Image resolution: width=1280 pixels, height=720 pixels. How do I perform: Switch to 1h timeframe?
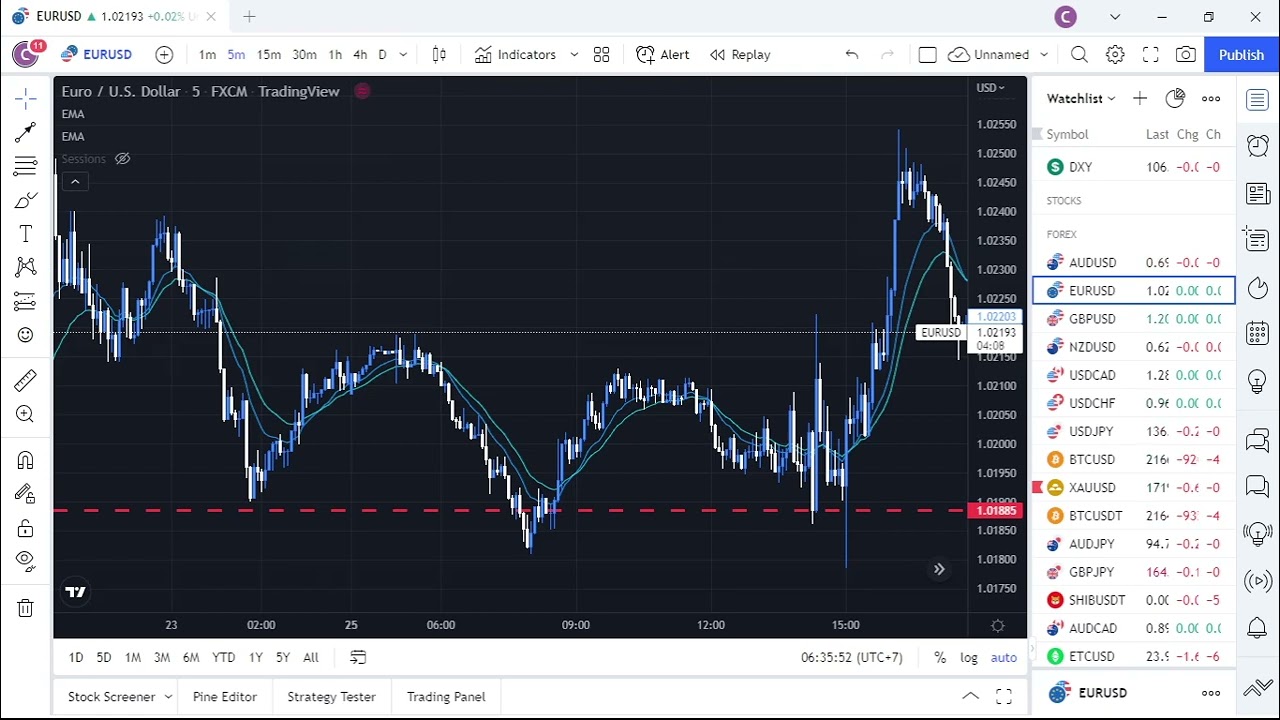335,55
